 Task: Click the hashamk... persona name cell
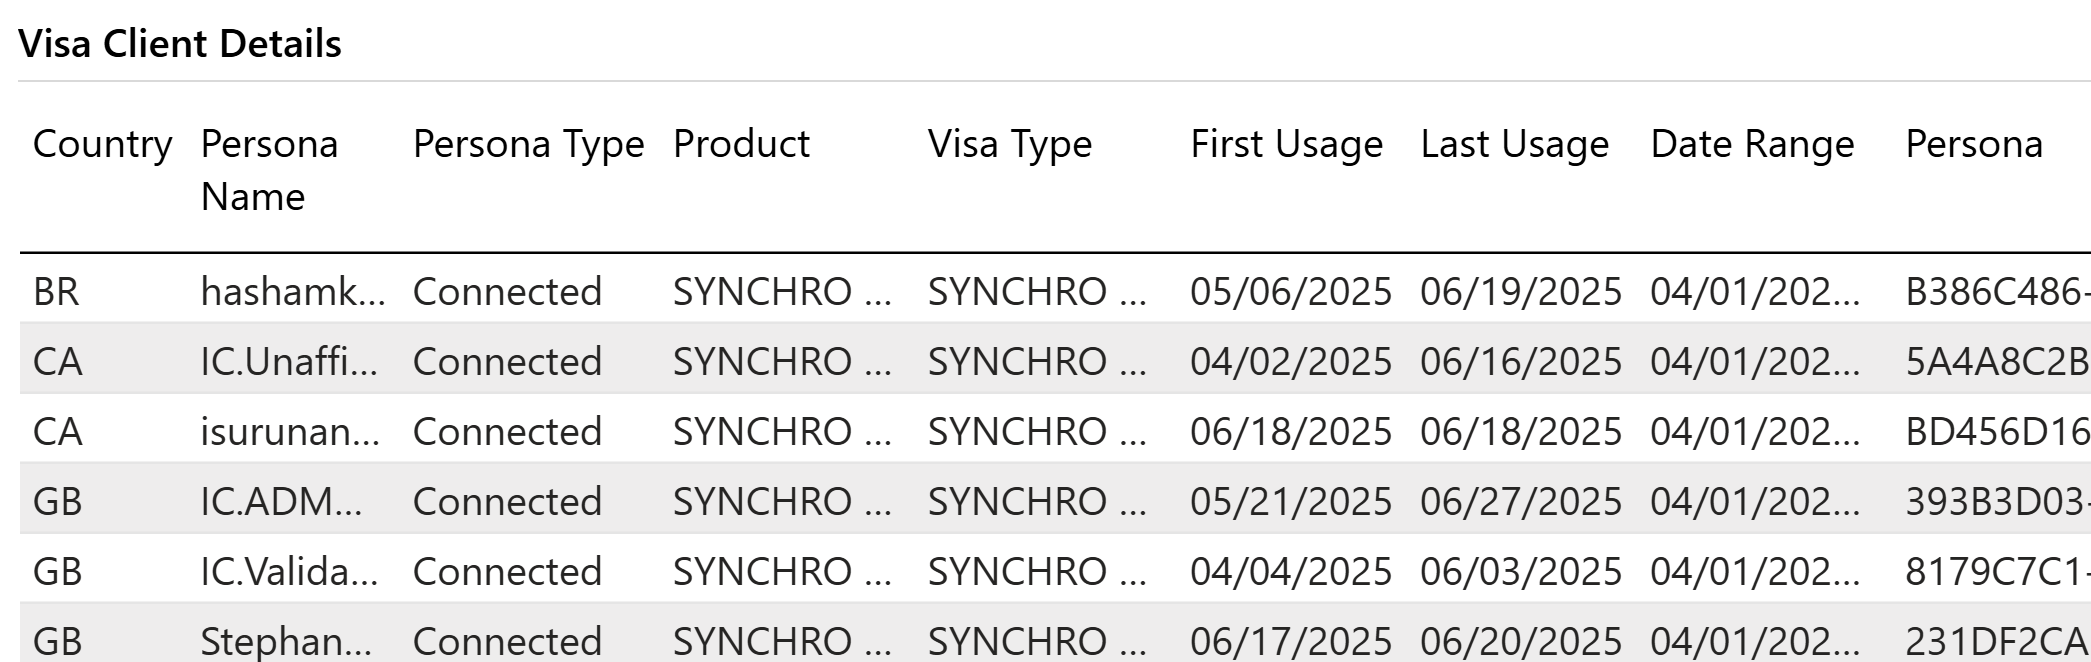tap(292, 292)
